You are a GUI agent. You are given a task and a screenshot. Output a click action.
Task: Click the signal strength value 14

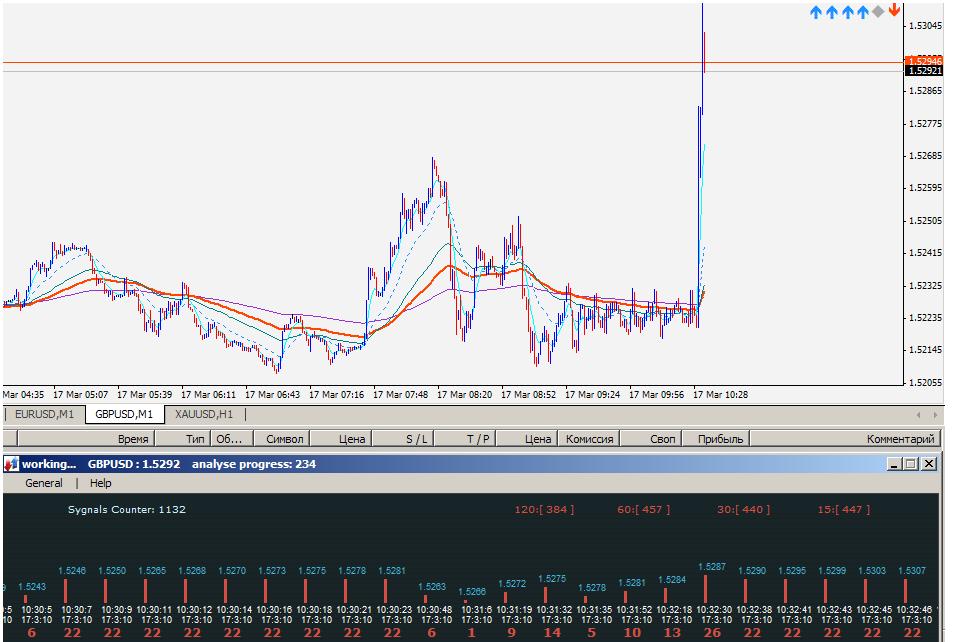pyautogui.click(x=552, y=633)
